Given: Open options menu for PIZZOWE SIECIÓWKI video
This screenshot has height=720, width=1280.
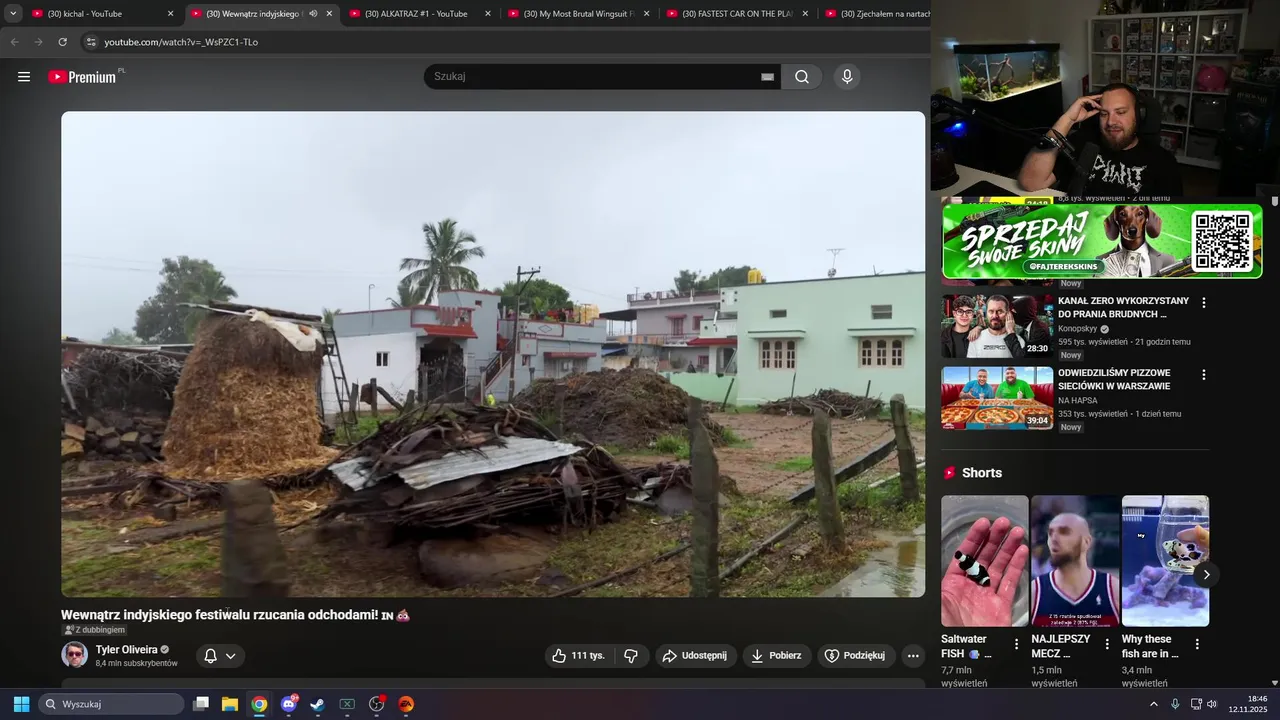Looking at the screenshot, I should point(1203,375).
